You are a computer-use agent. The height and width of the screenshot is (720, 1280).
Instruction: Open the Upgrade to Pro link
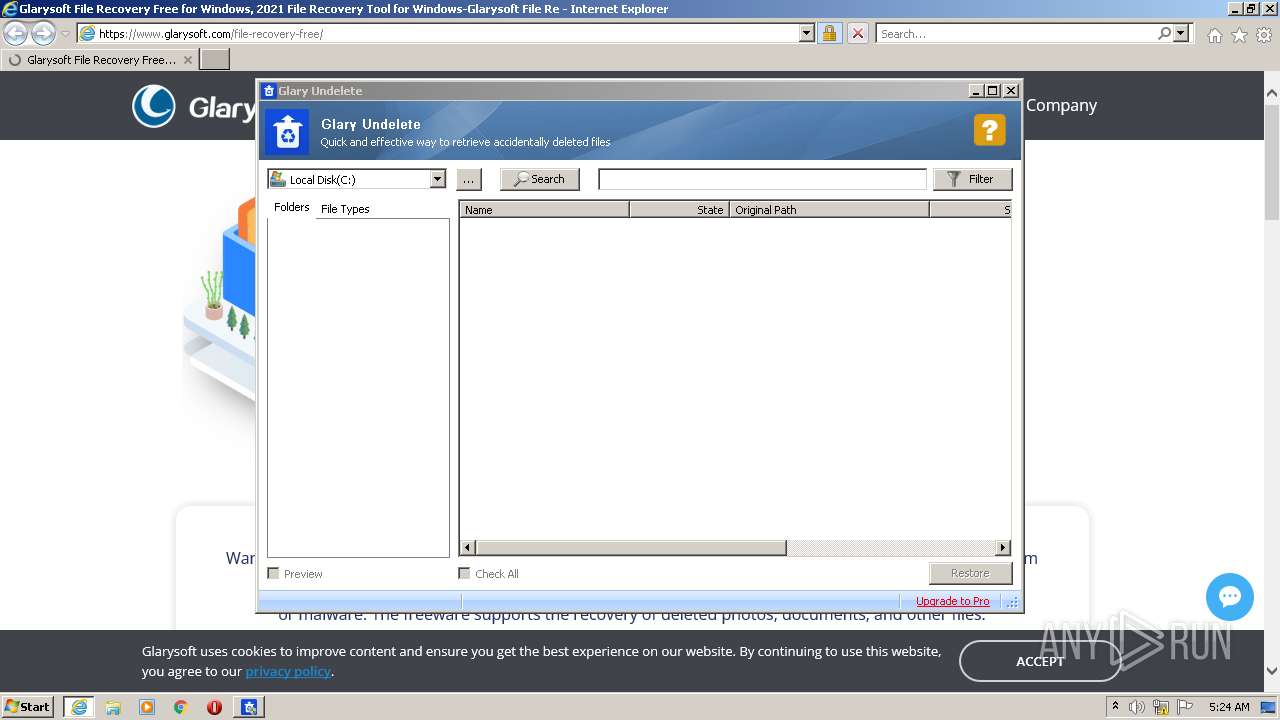(x=953, y=601)
